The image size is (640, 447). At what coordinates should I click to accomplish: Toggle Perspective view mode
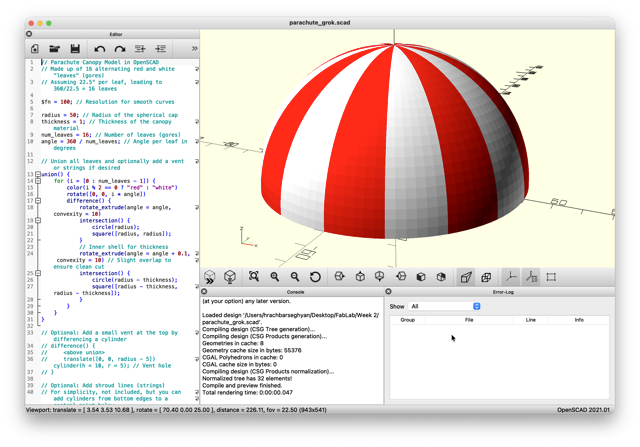tap(466, 277)
